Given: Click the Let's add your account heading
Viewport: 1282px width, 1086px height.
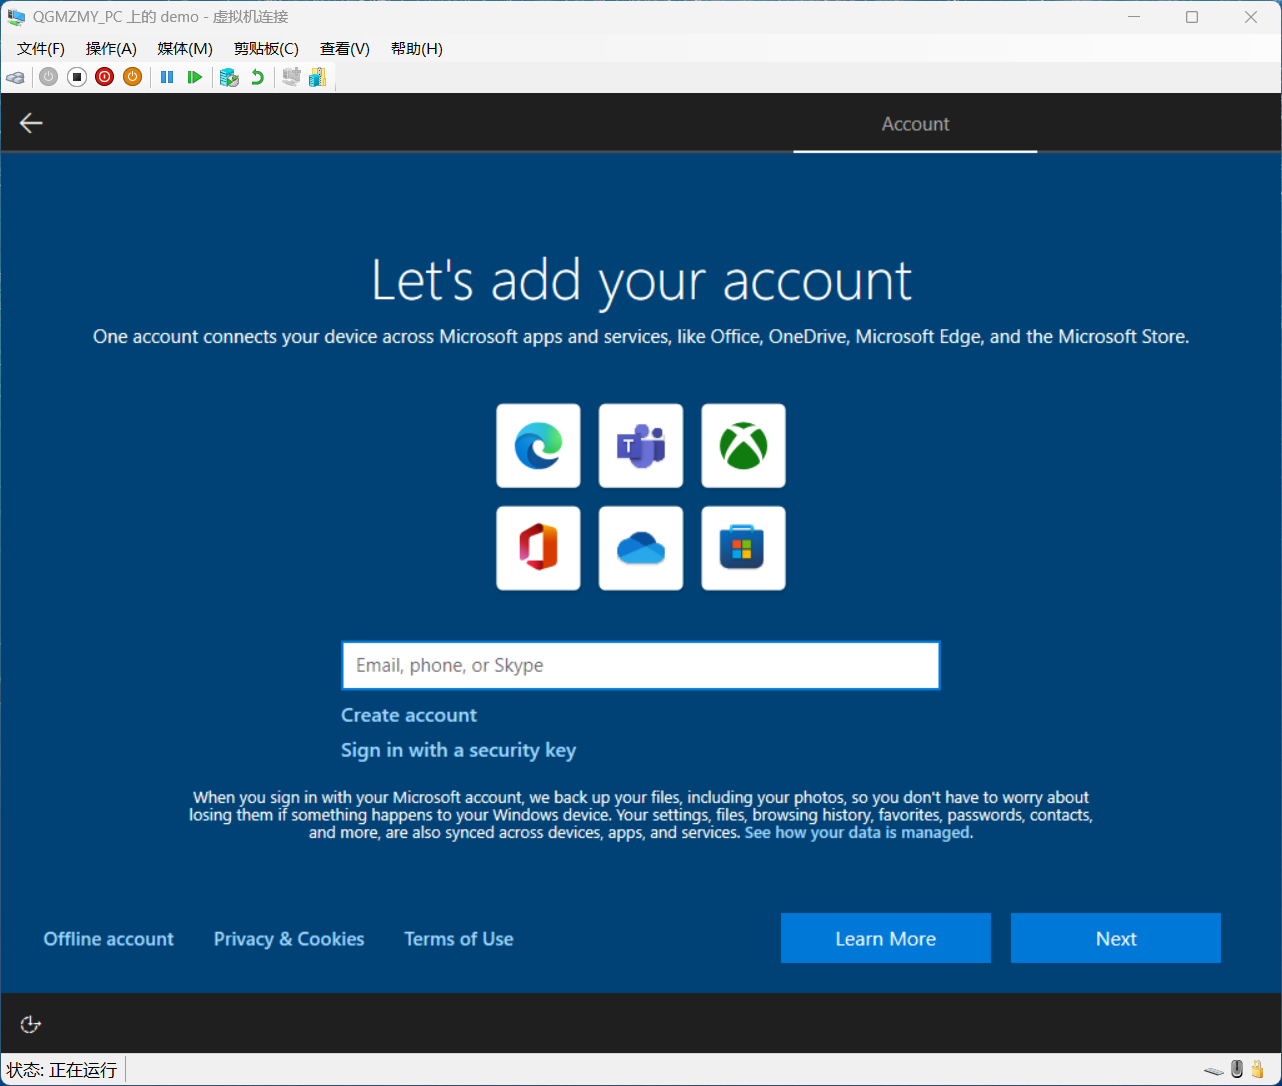Looking at the screenshot, I should pyautogui.click(x=641, y=281).
